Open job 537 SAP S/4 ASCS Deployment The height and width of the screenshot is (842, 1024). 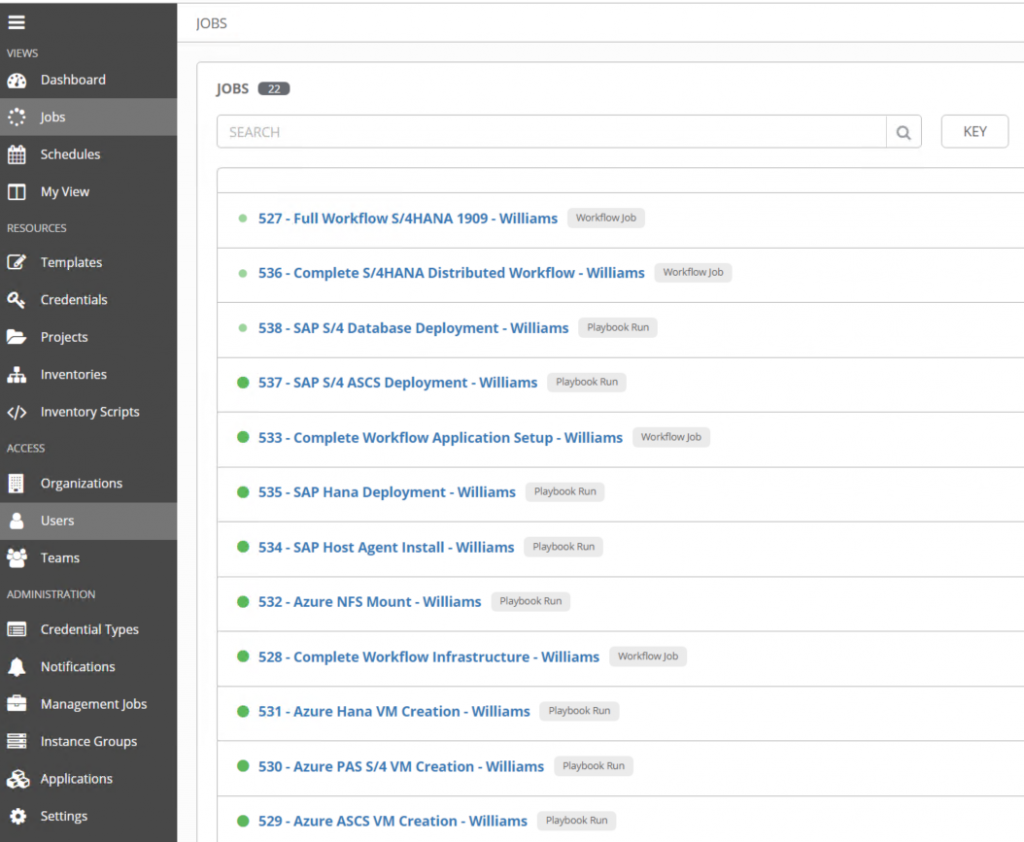398,383
